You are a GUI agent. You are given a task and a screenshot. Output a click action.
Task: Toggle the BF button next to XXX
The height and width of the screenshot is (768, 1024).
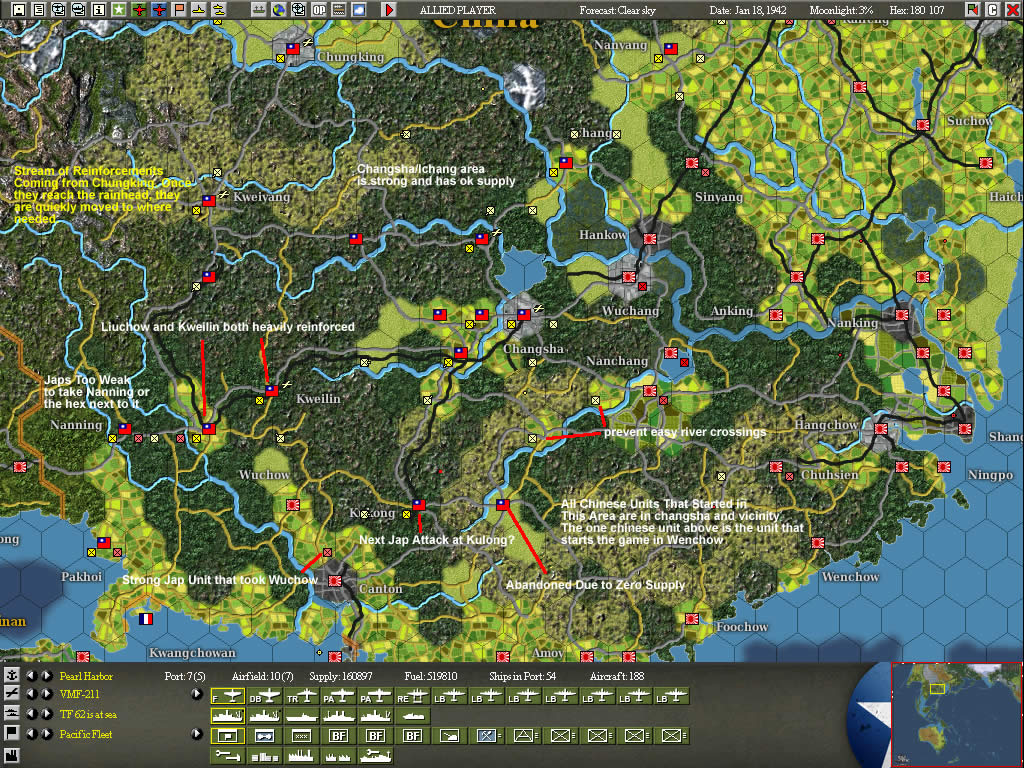(x=338, y=736)
